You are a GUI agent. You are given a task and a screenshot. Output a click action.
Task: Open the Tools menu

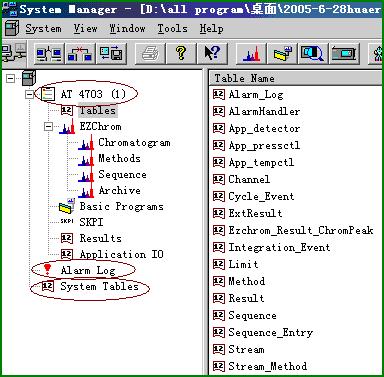point(172,29)
